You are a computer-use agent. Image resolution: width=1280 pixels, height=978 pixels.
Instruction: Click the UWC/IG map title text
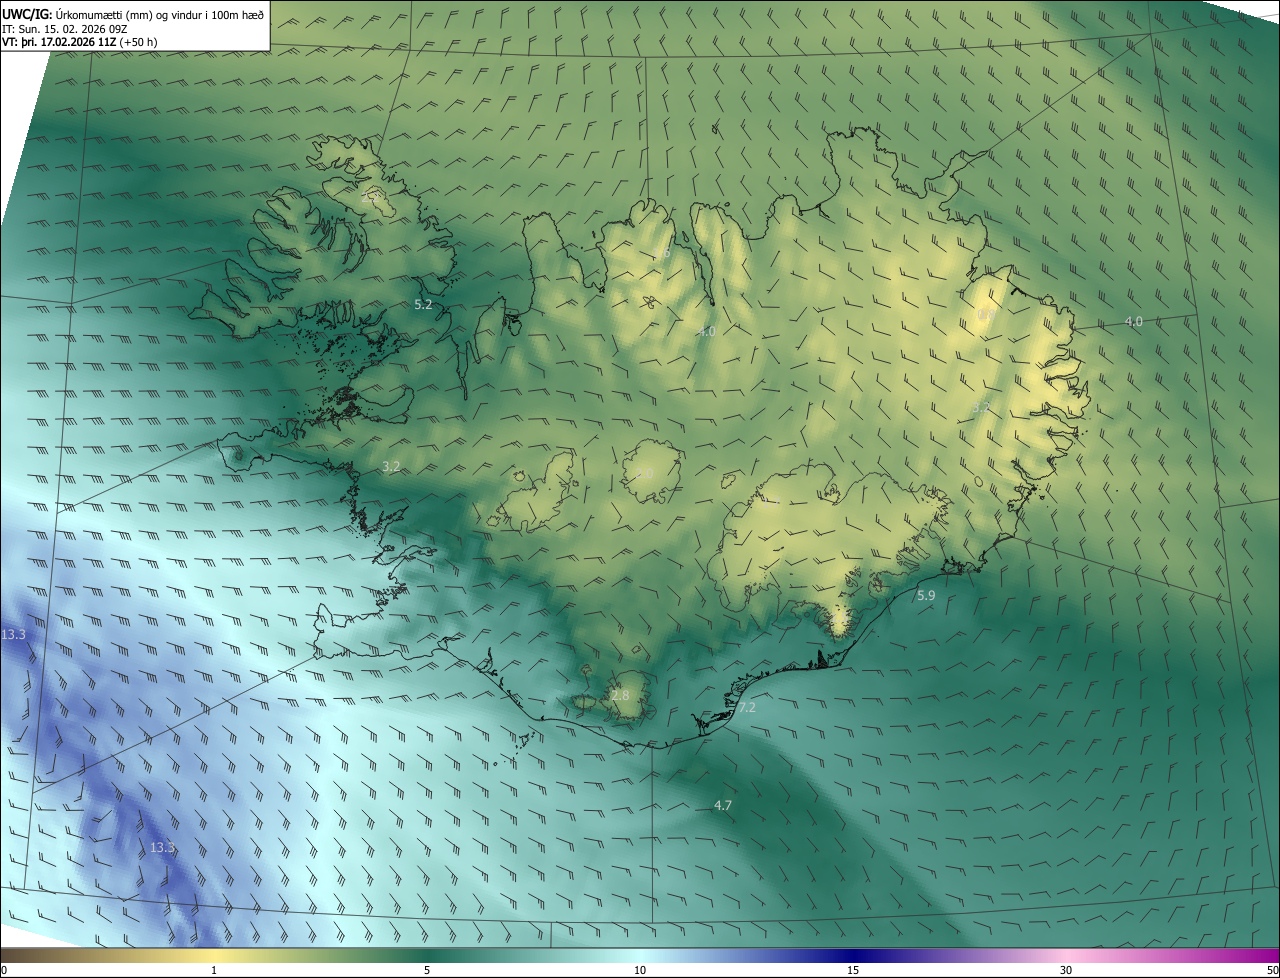tap(133, 14)
